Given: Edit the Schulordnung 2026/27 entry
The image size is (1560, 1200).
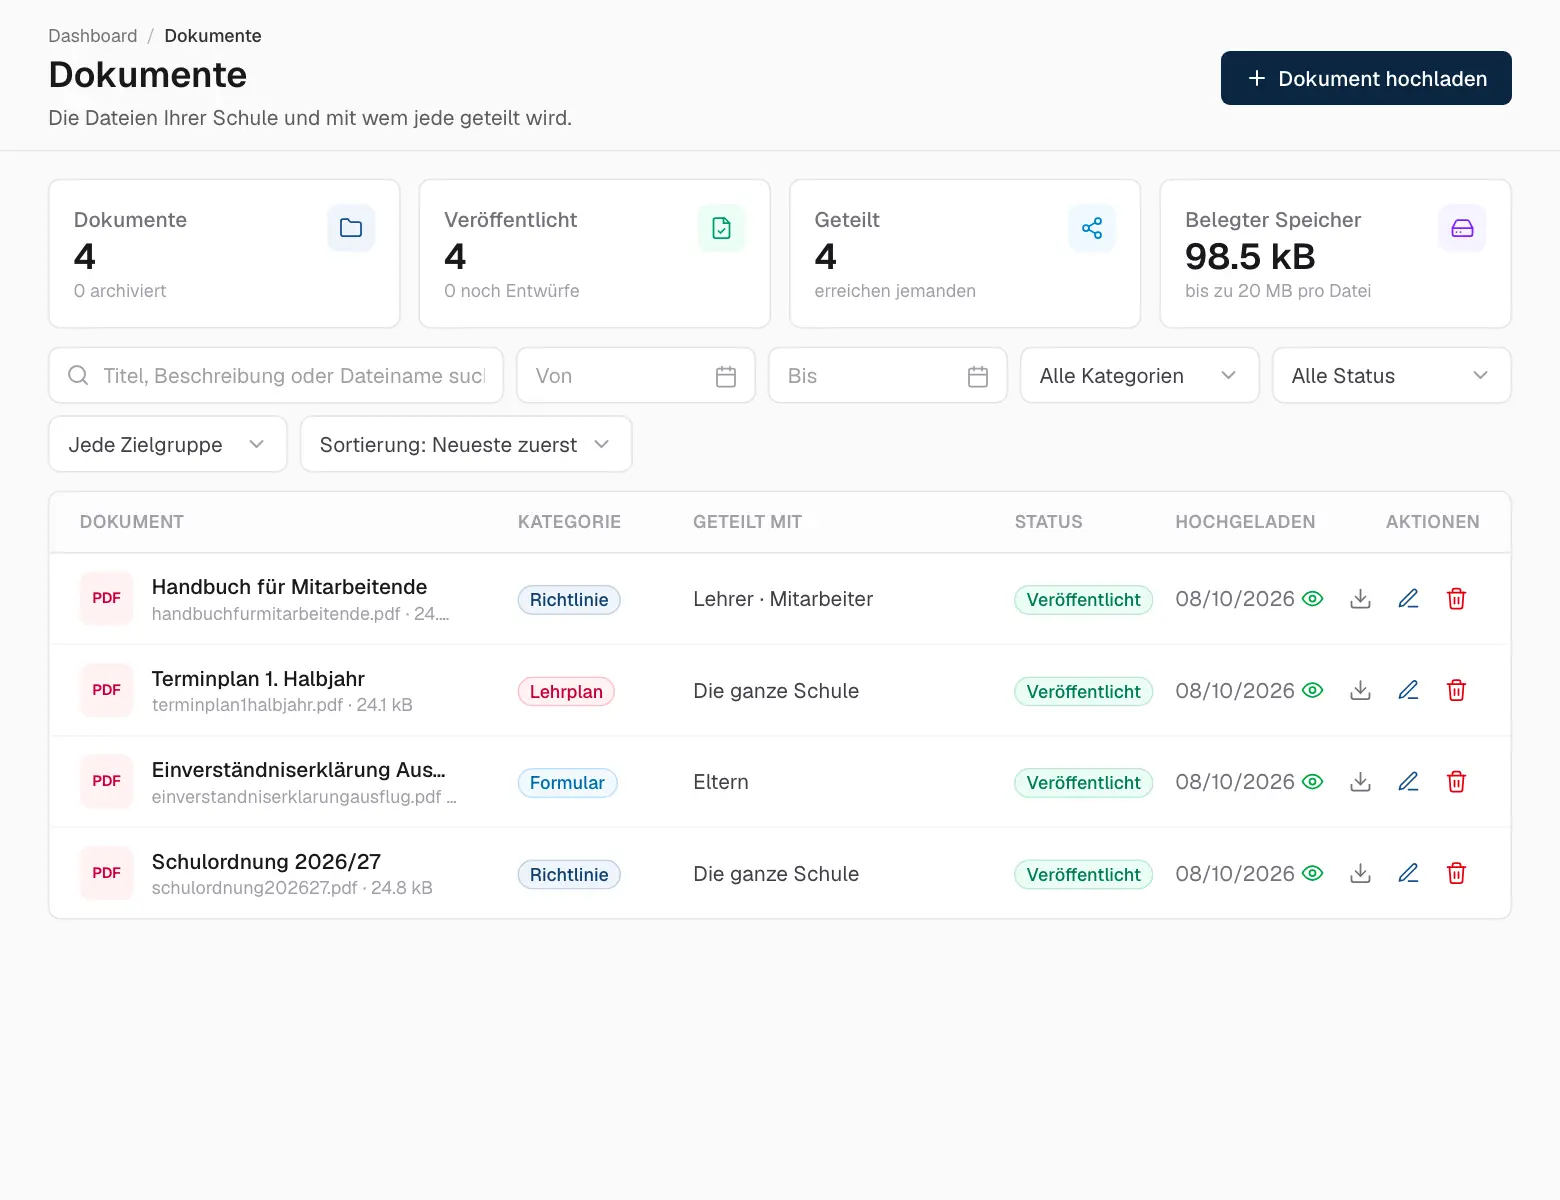Looking at the screenshot, I should point(1408,873).
